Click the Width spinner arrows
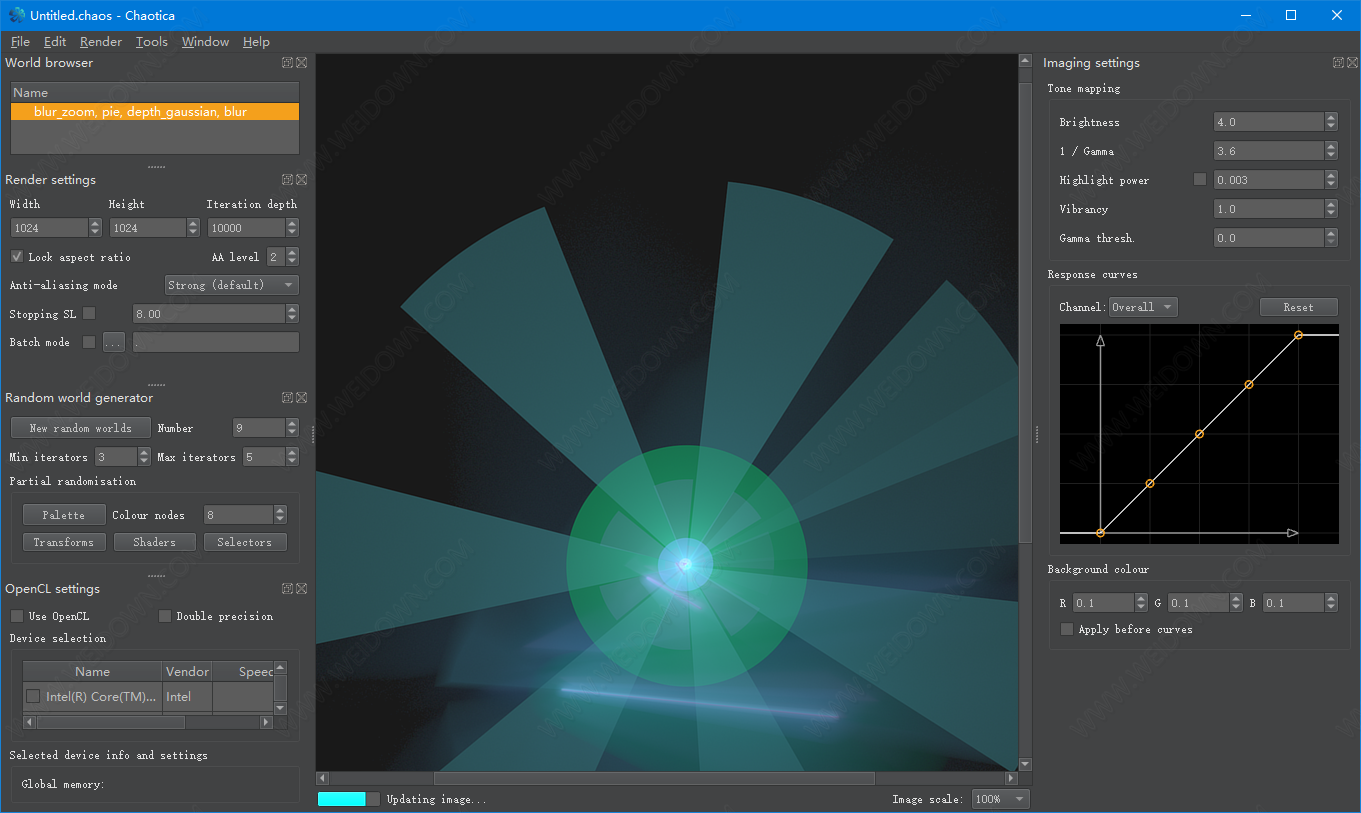The height and width of the screenshot is (813, 1361). [95, 228]
